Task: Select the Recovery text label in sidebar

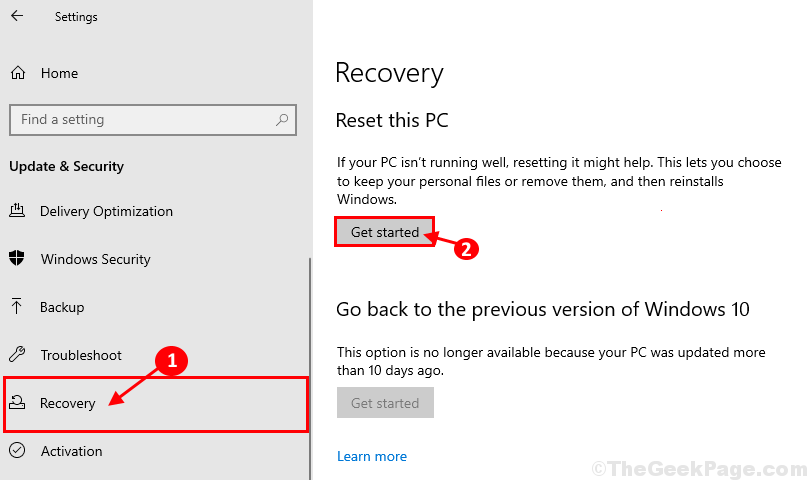Action: click(68, 403)
